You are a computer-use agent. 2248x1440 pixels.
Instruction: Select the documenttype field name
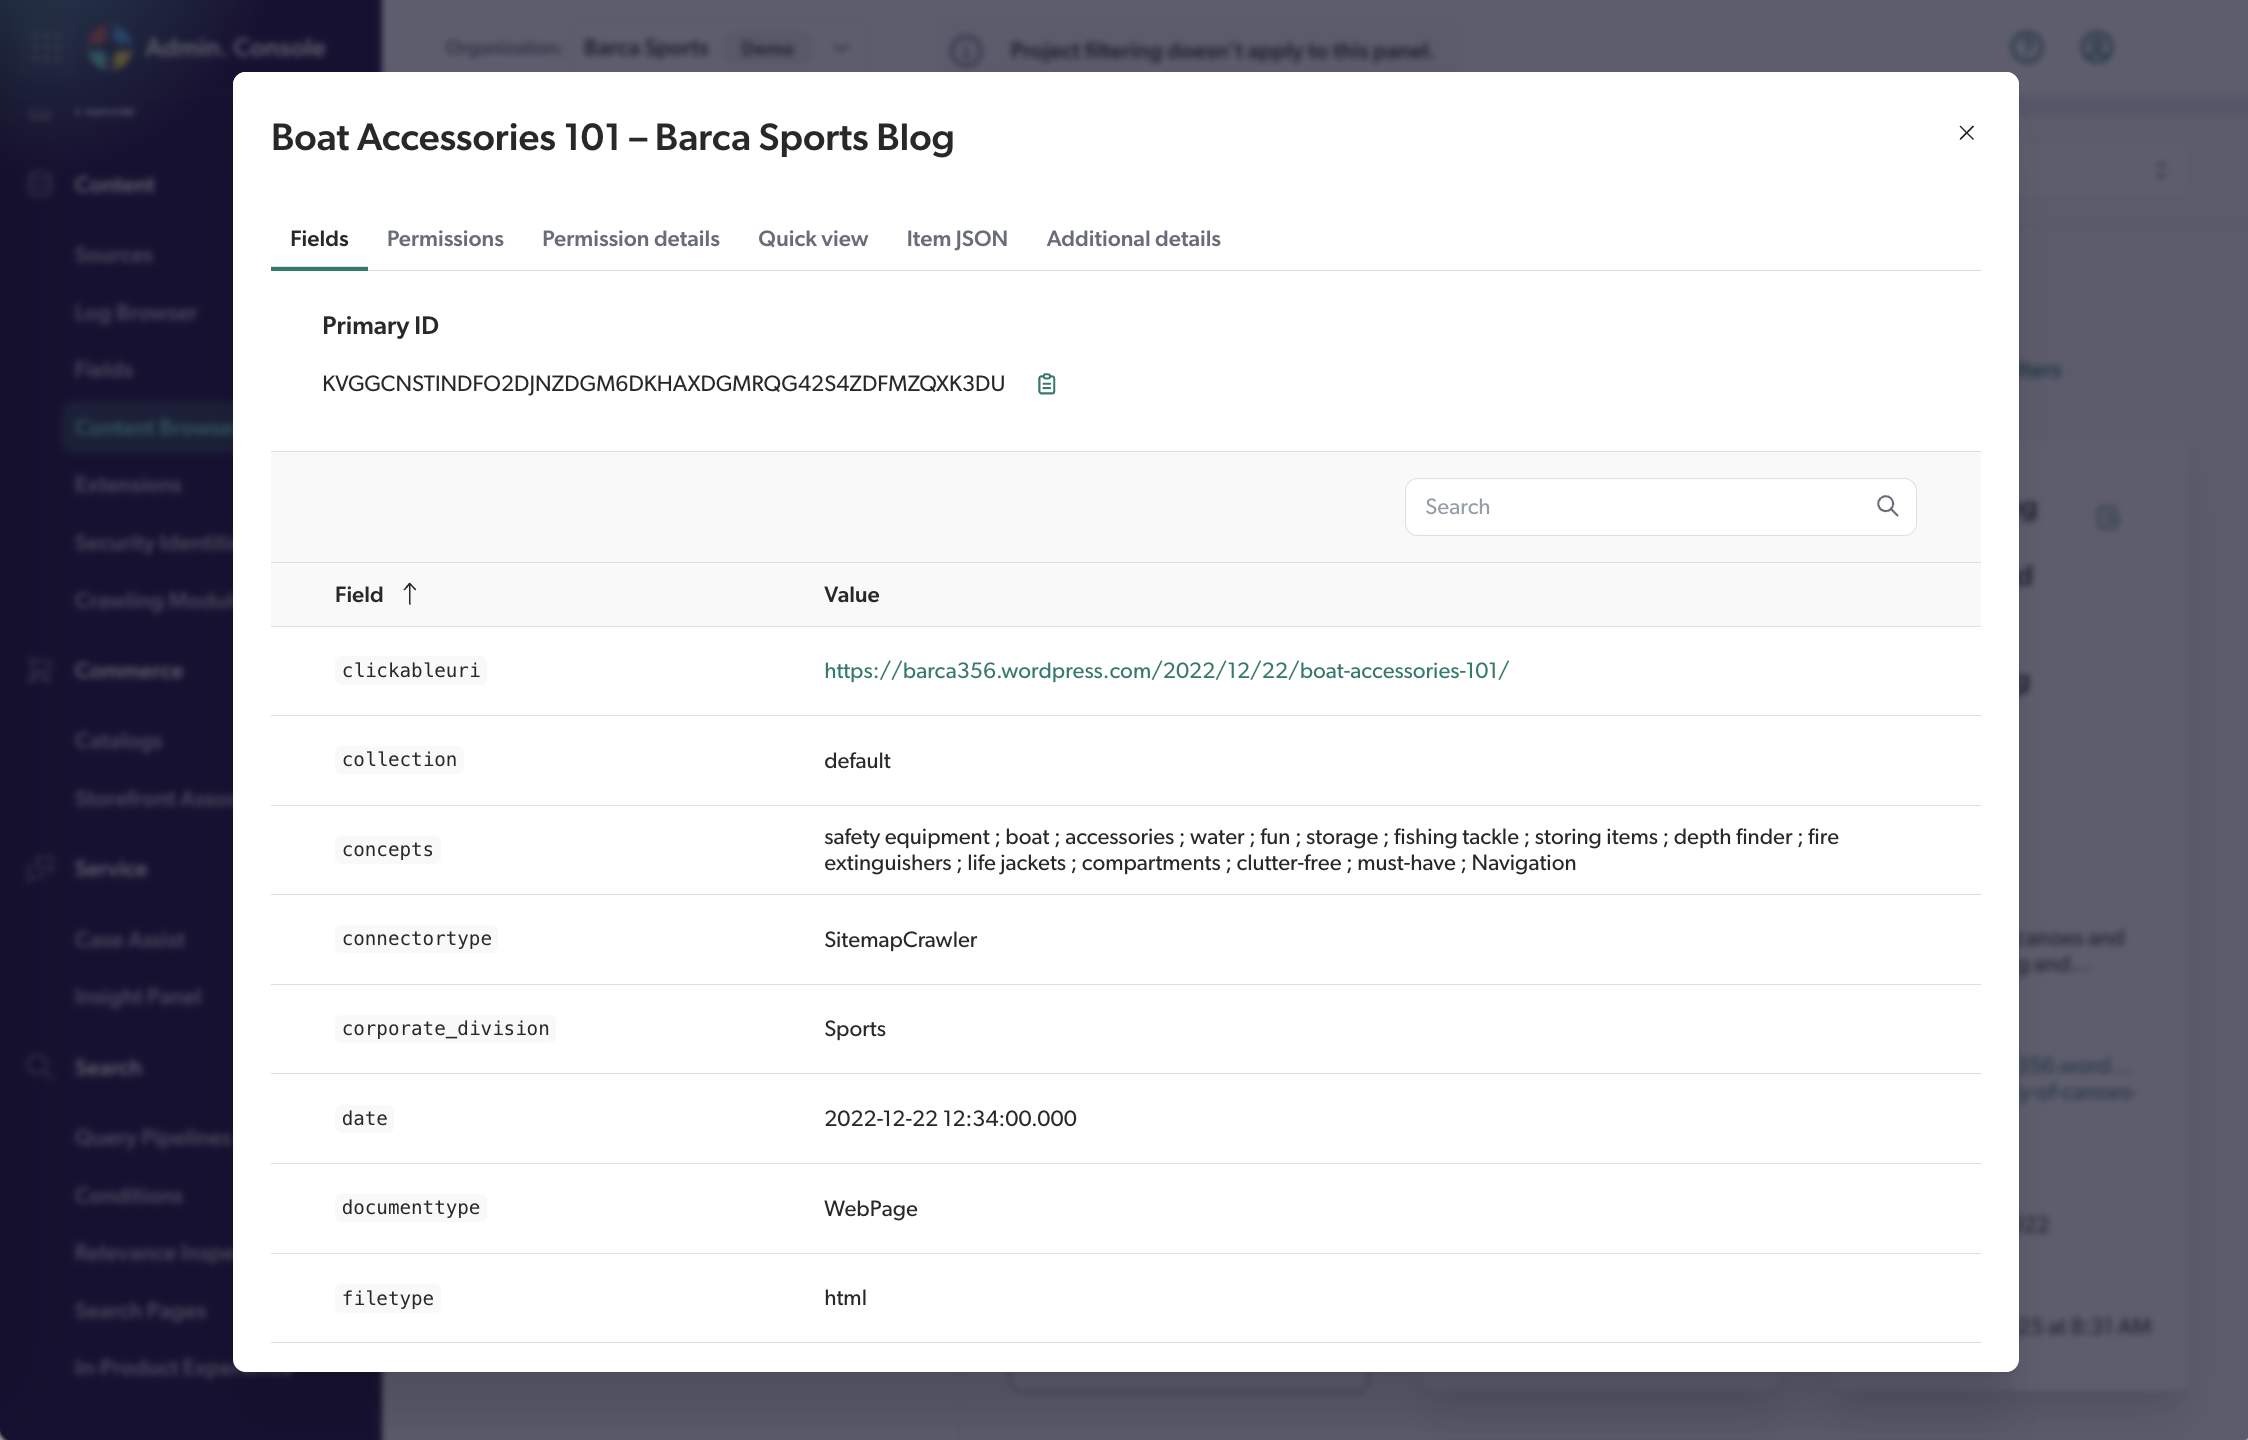point(410,1207)
